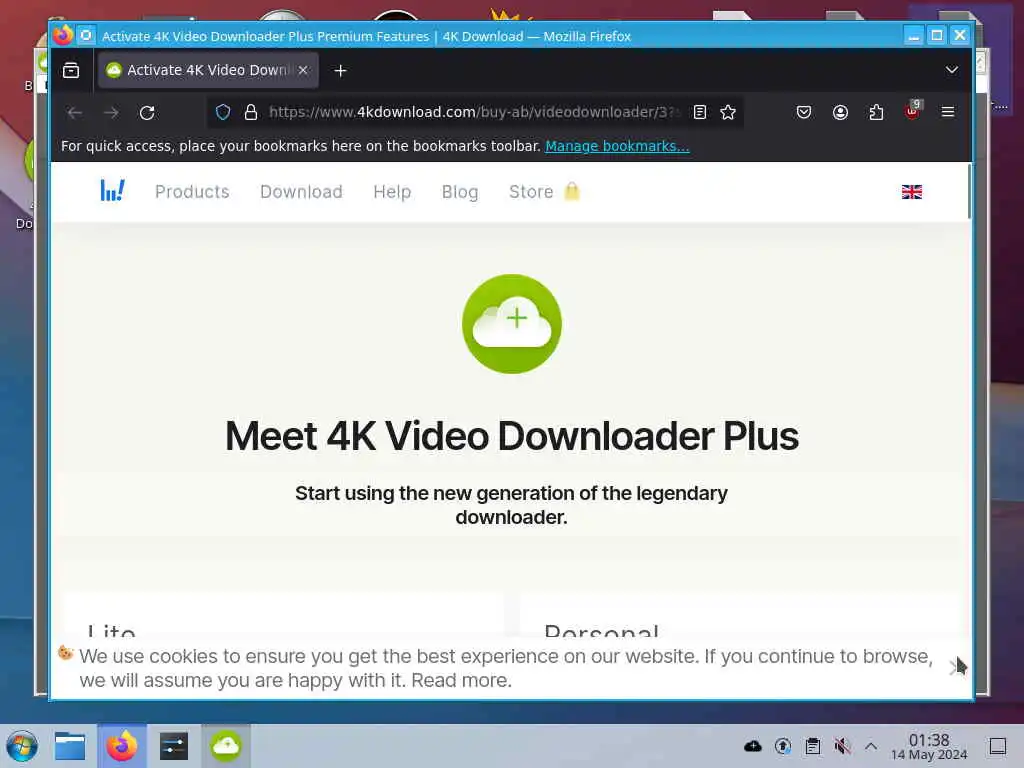Open Firefox hamburger application menu

point(948,112)
